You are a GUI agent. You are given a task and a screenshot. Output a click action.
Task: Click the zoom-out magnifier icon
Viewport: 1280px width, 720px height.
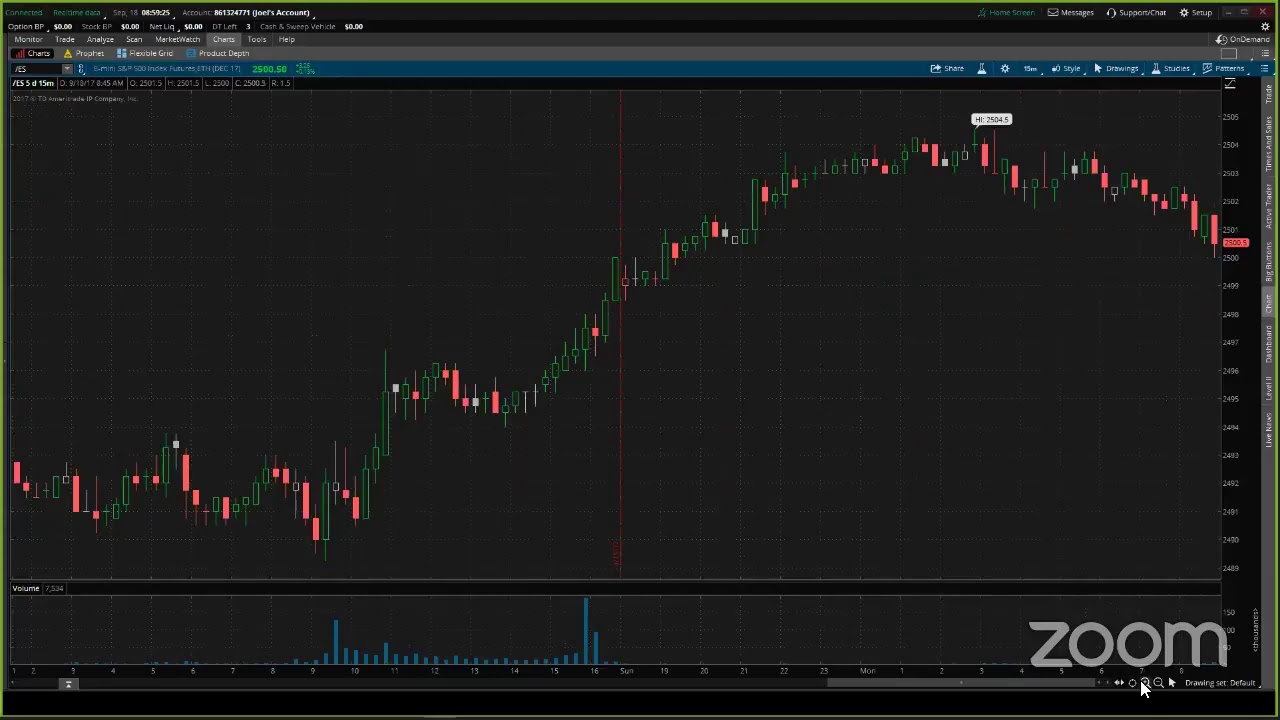click(1158, 683)
